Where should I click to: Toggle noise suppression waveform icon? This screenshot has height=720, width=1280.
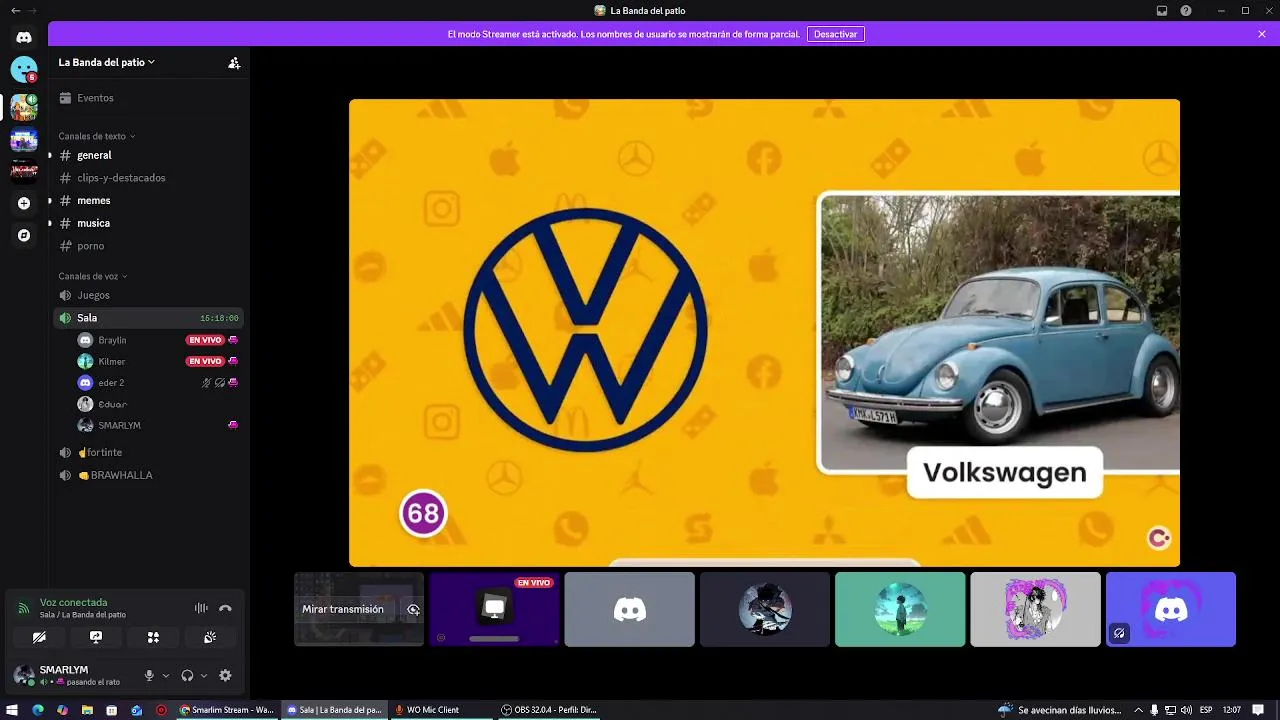201,608
